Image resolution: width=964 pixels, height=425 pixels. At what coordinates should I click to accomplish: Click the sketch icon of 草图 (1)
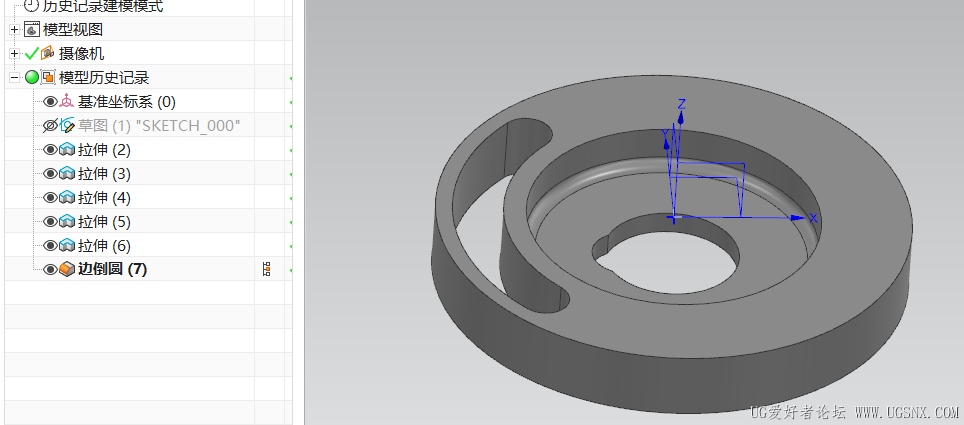[67, 125]
